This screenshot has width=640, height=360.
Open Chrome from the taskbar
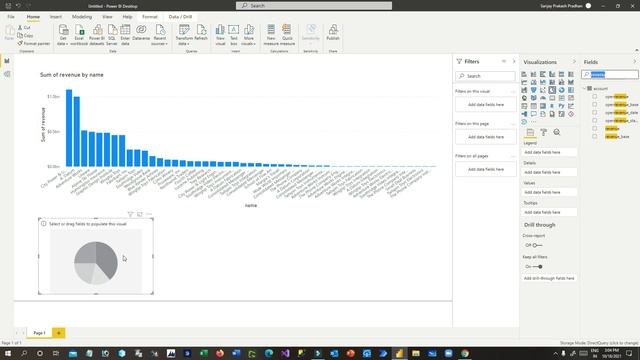coord(464,353)
